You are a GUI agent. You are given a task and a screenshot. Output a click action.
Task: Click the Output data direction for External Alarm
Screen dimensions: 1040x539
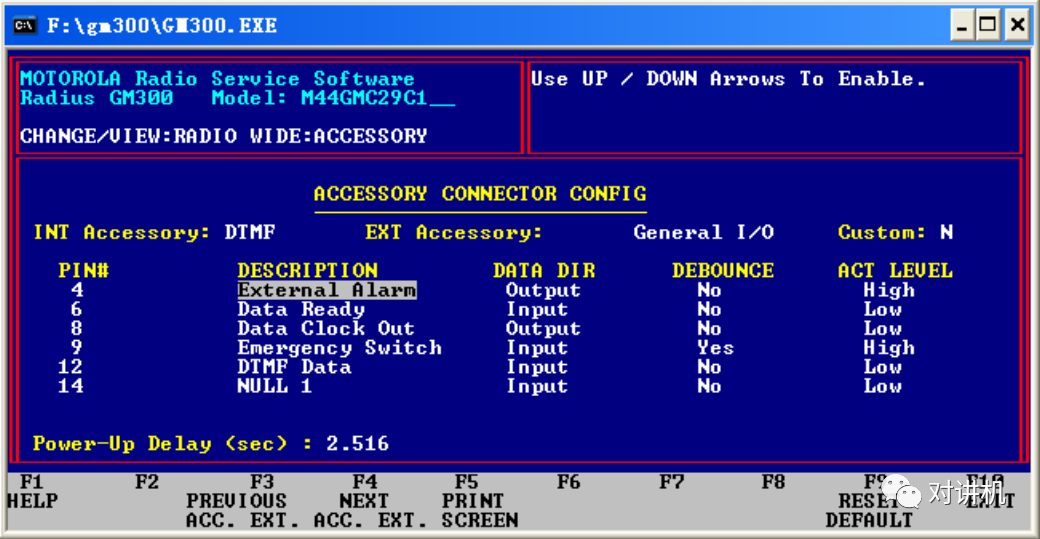[x=543, y=290]
